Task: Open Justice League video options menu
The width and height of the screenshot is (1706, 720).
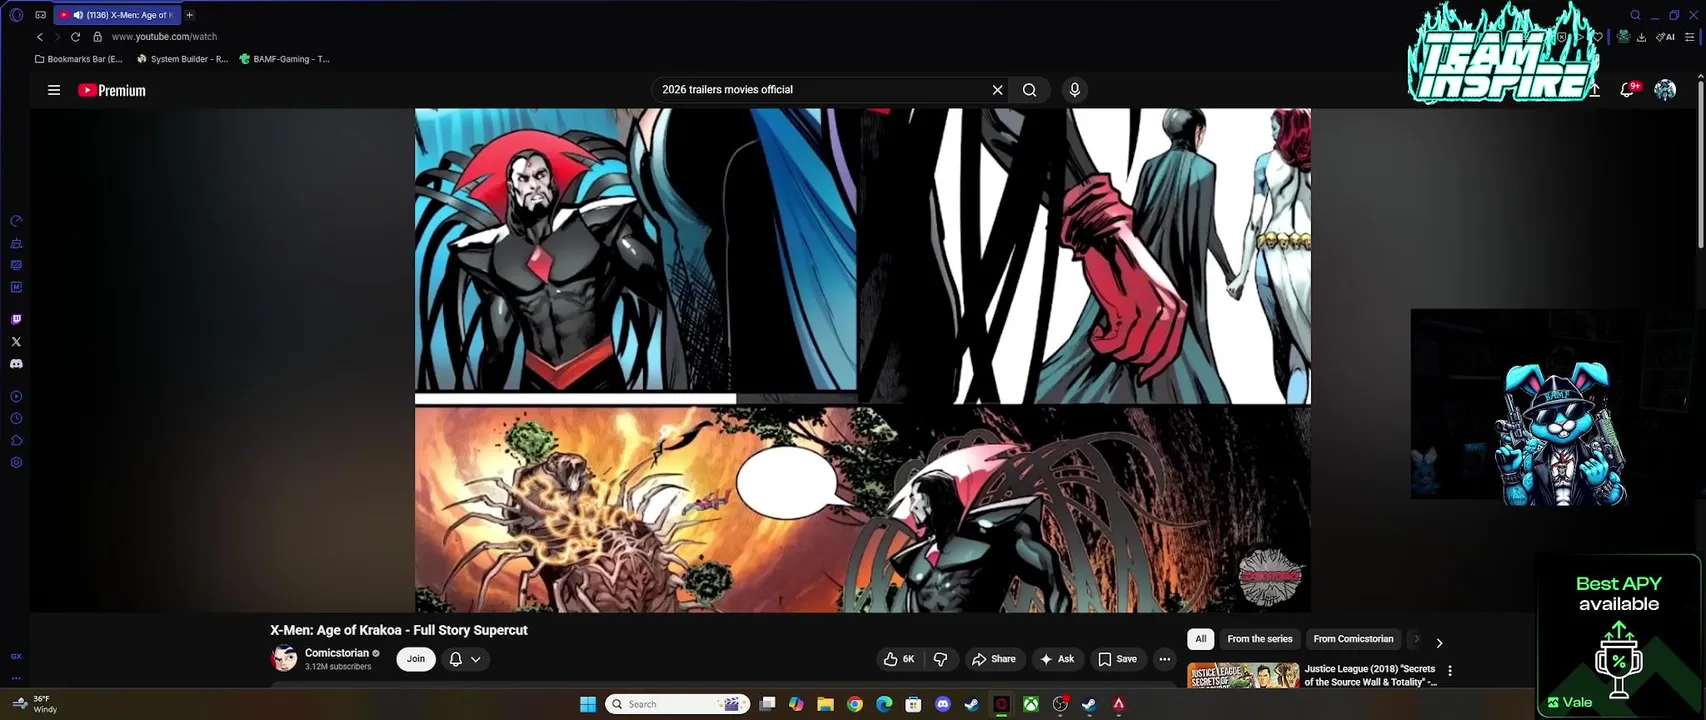Action: (x=1450, y=671)
